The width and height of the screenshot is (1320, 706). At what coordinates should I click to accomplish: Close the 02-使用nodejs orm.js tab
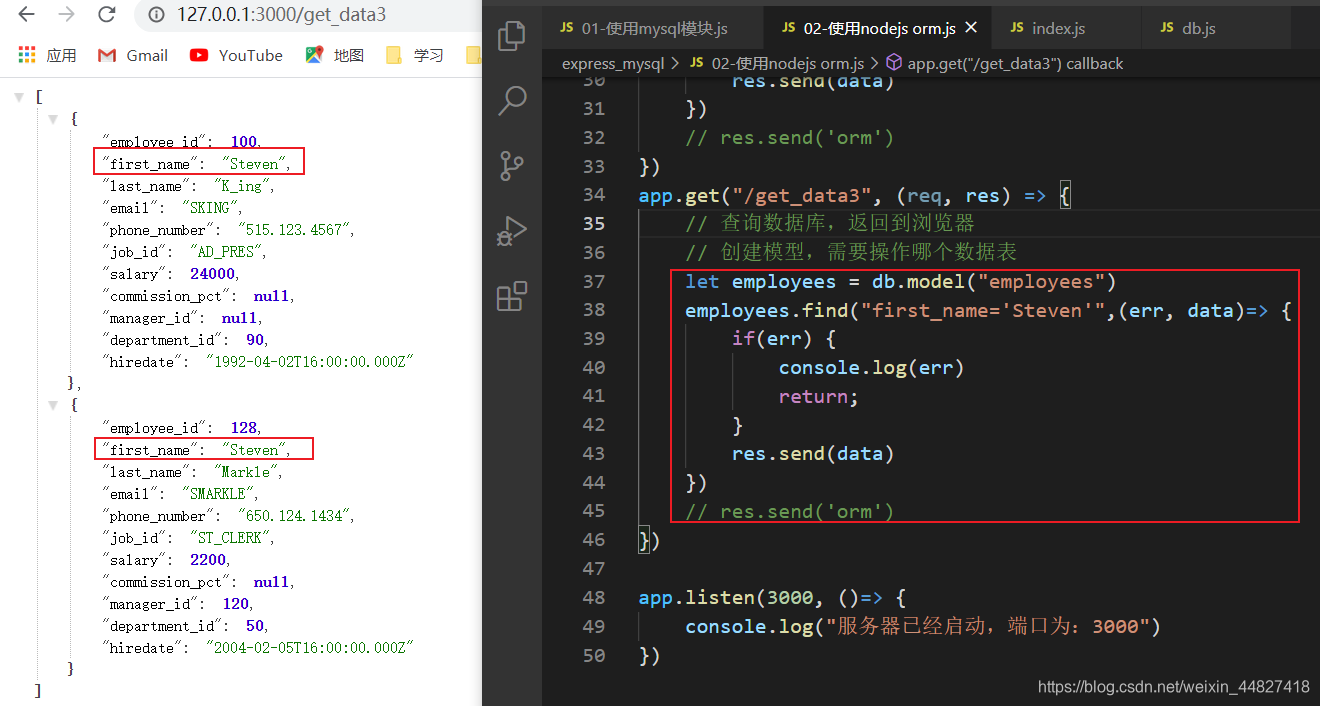tap(971, 28)
